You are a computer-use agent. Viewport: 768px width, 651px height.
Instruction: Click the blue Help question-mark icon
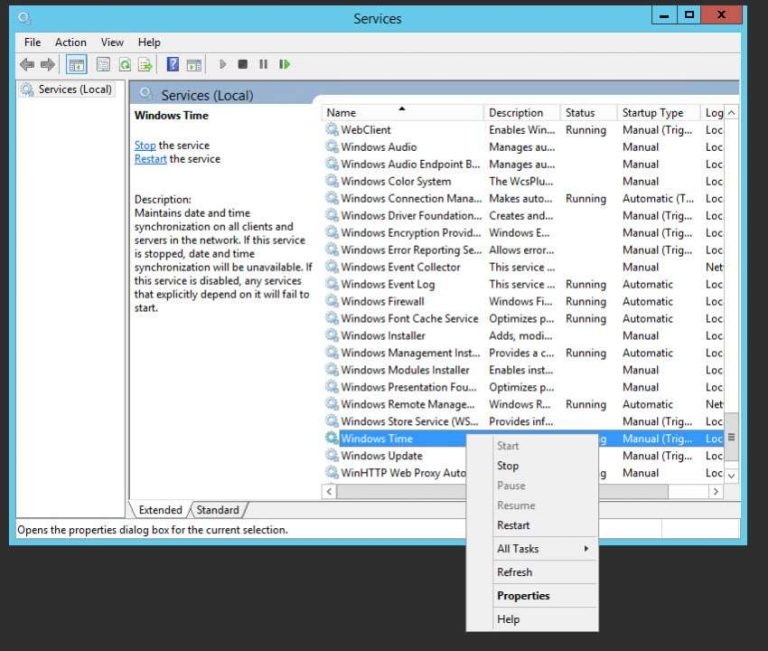click(x=172, y=64)
